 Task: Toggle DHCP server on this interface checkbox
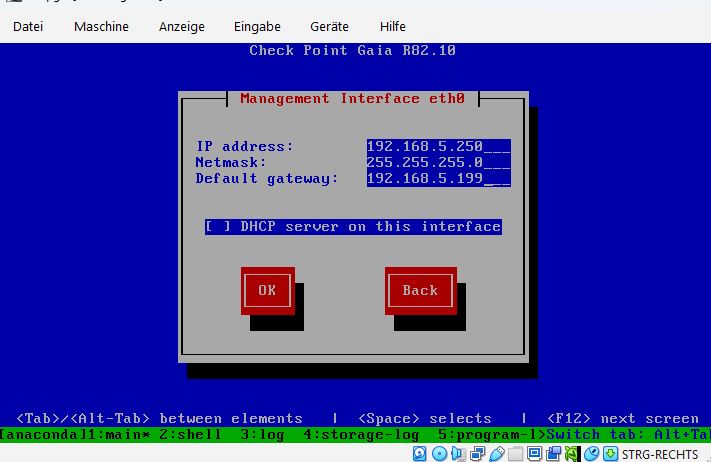click(x=353, y=226)
